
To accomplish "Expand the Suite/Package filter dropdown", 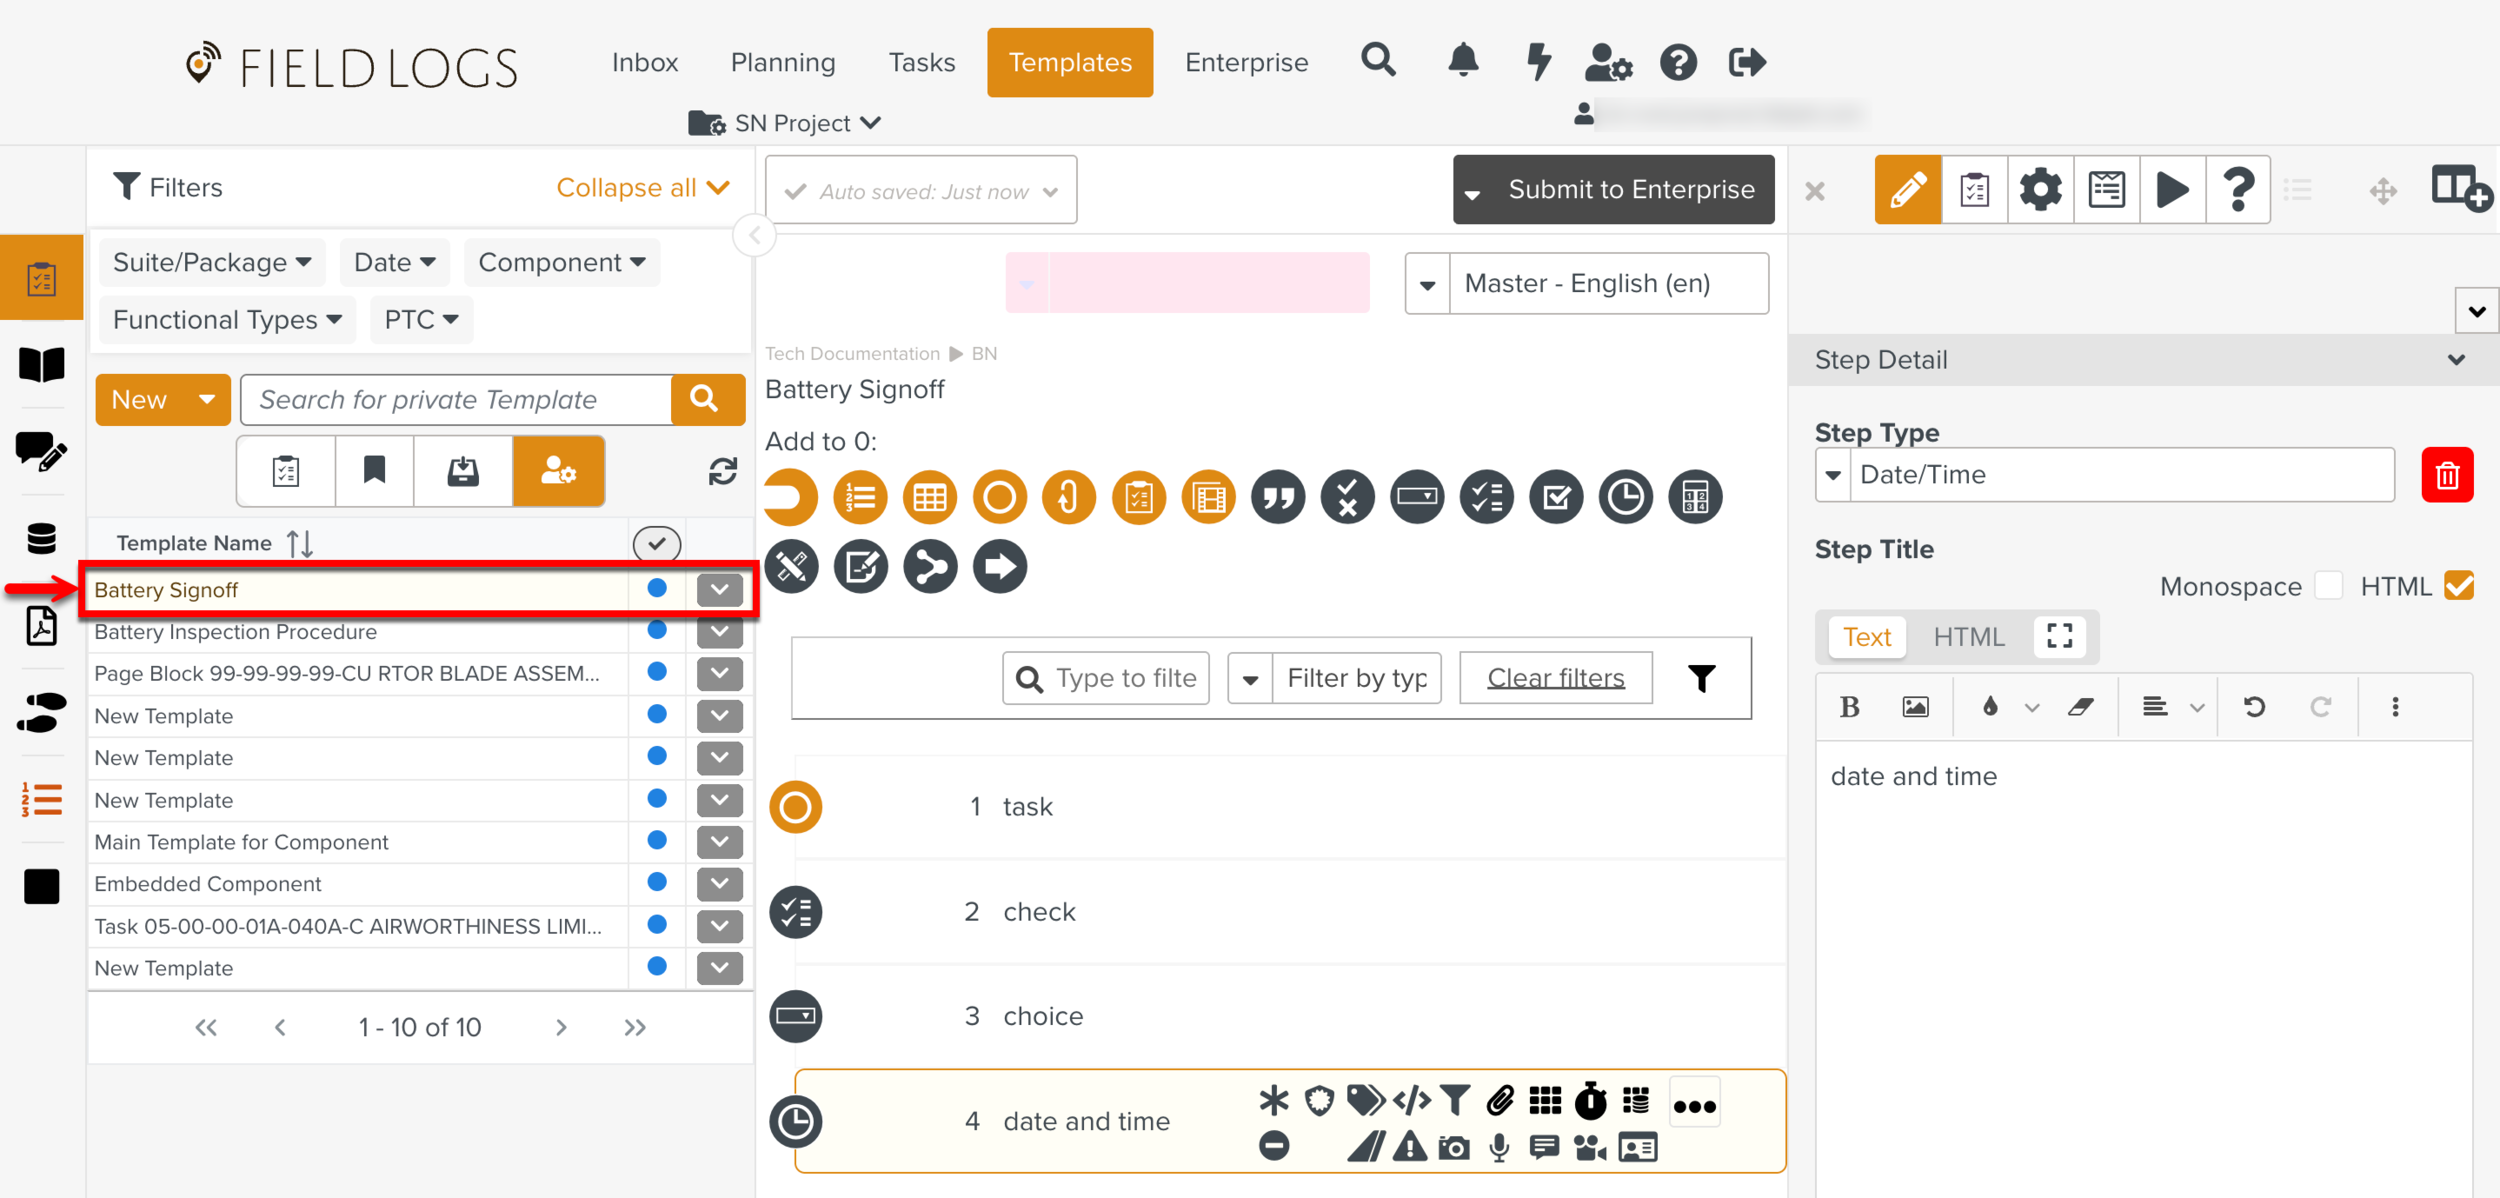I will [x=212, y=262].
